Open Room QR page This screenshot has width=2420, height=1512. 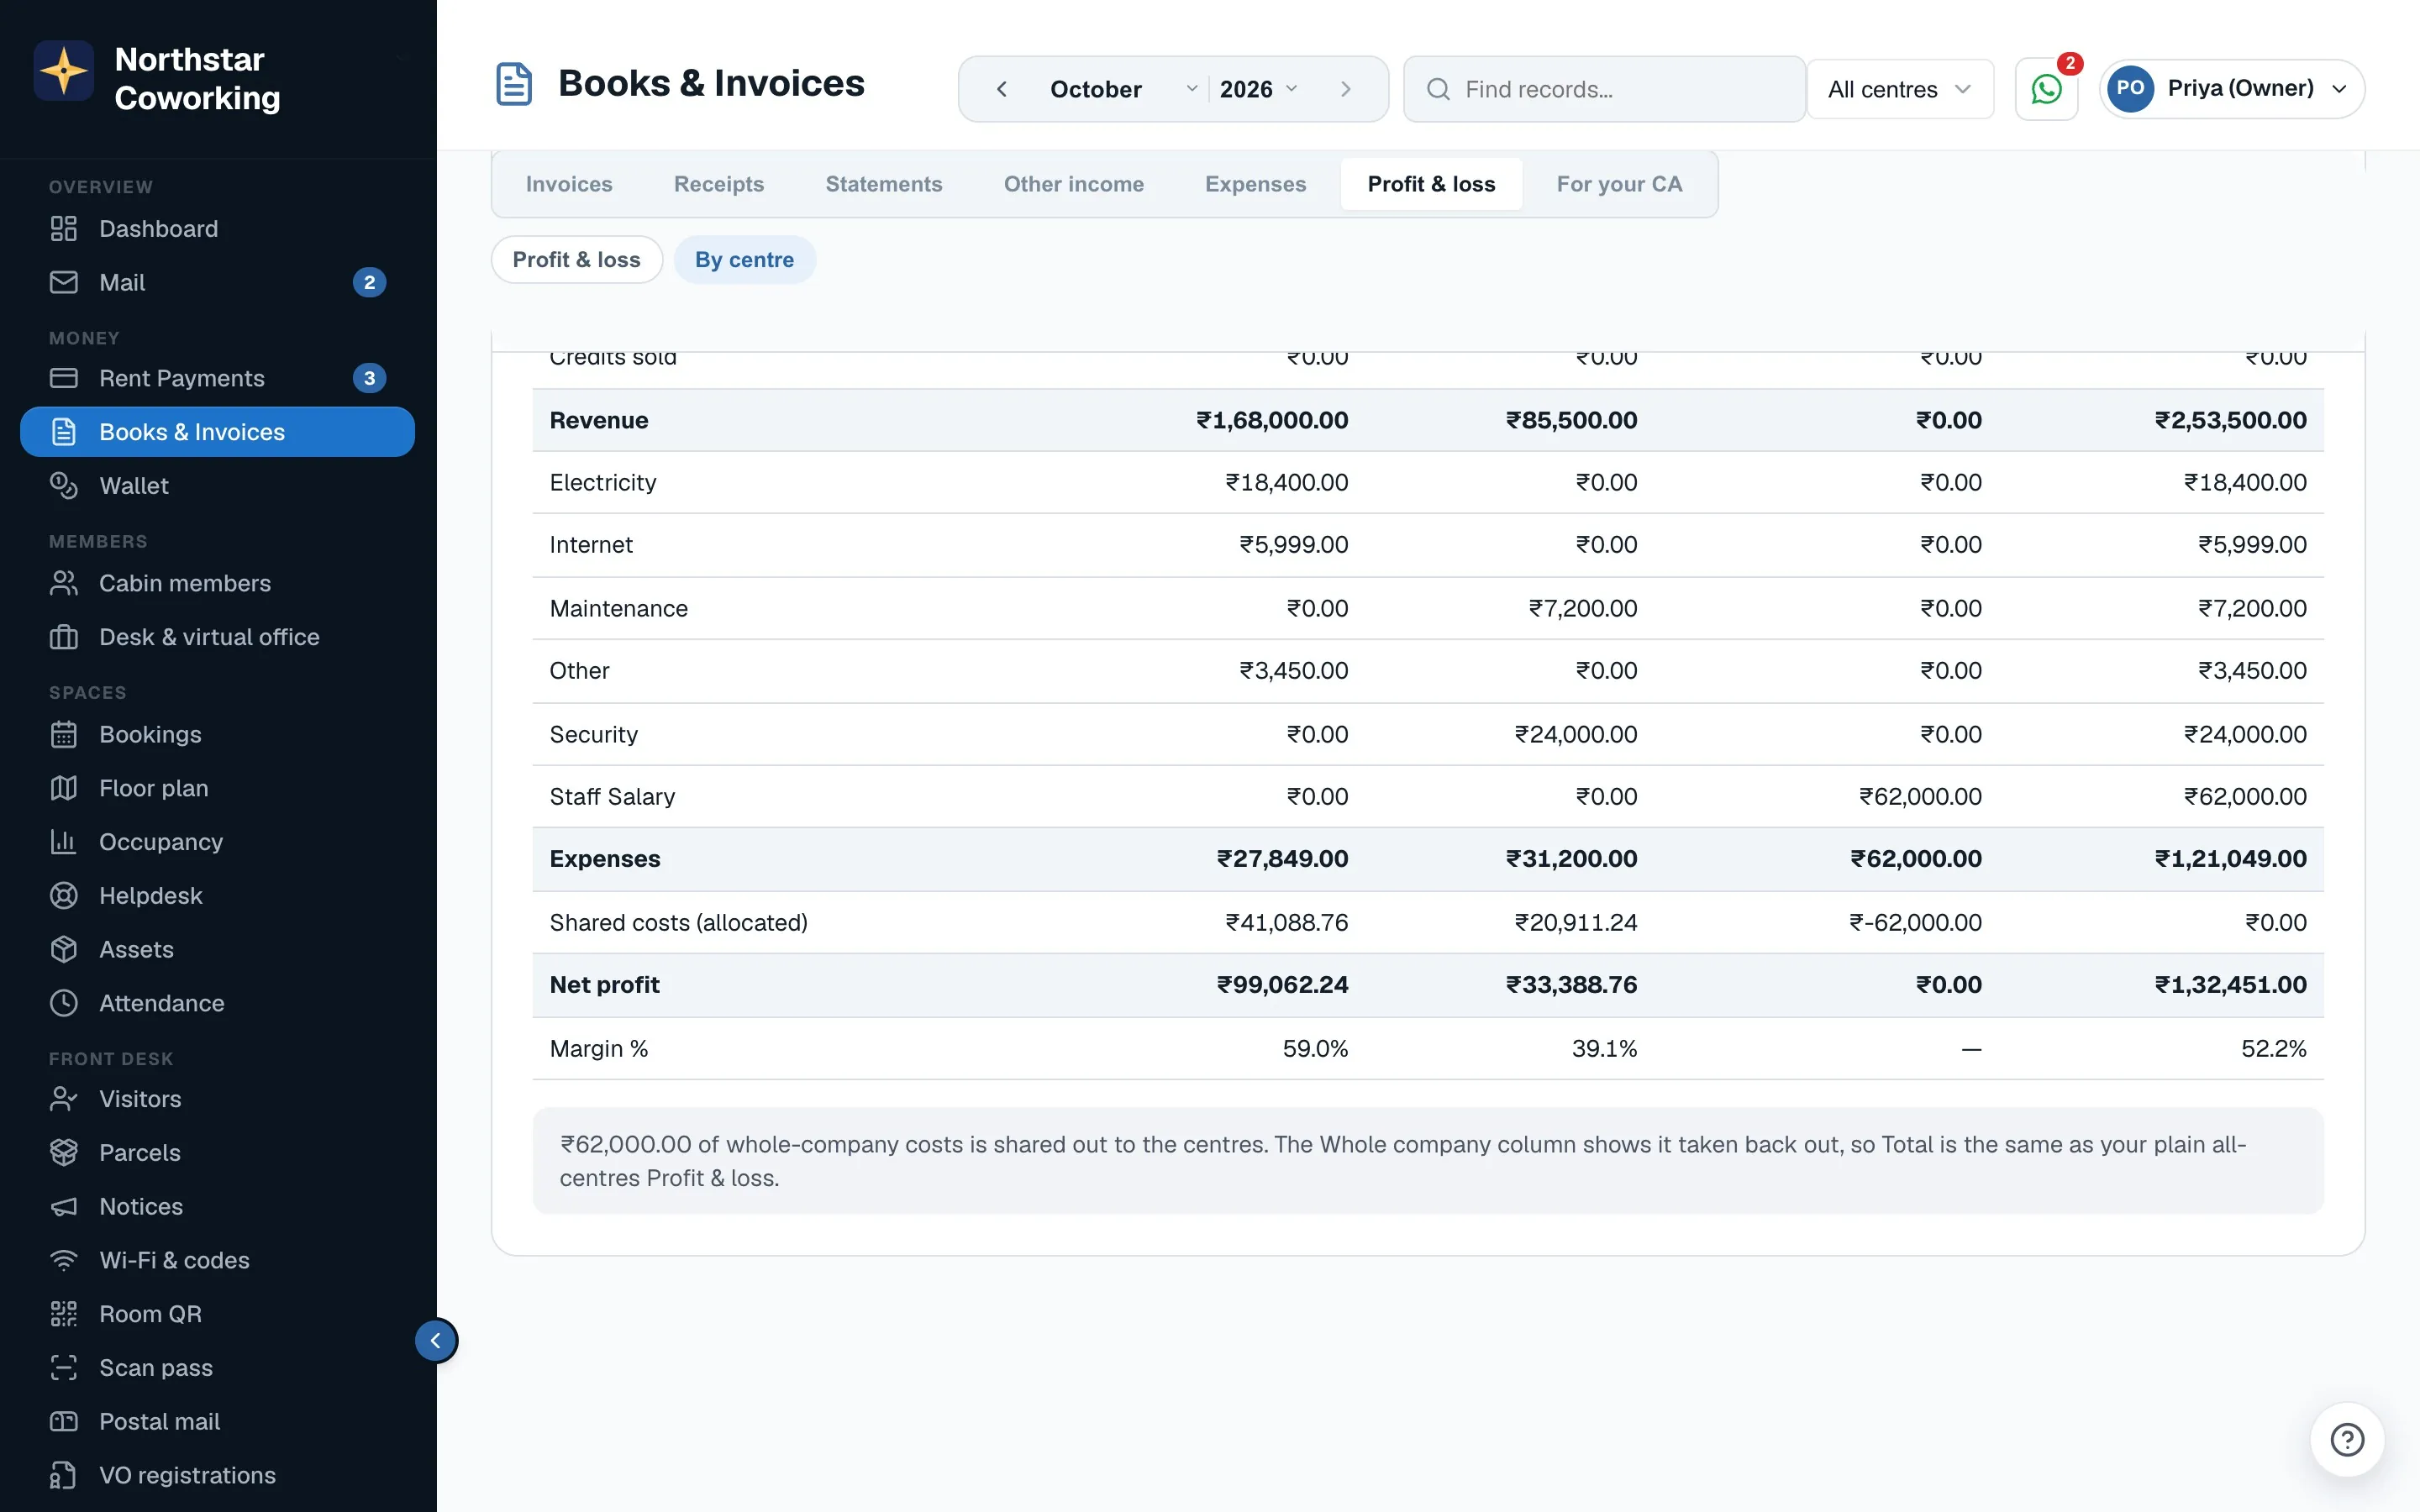(218, 1314)
